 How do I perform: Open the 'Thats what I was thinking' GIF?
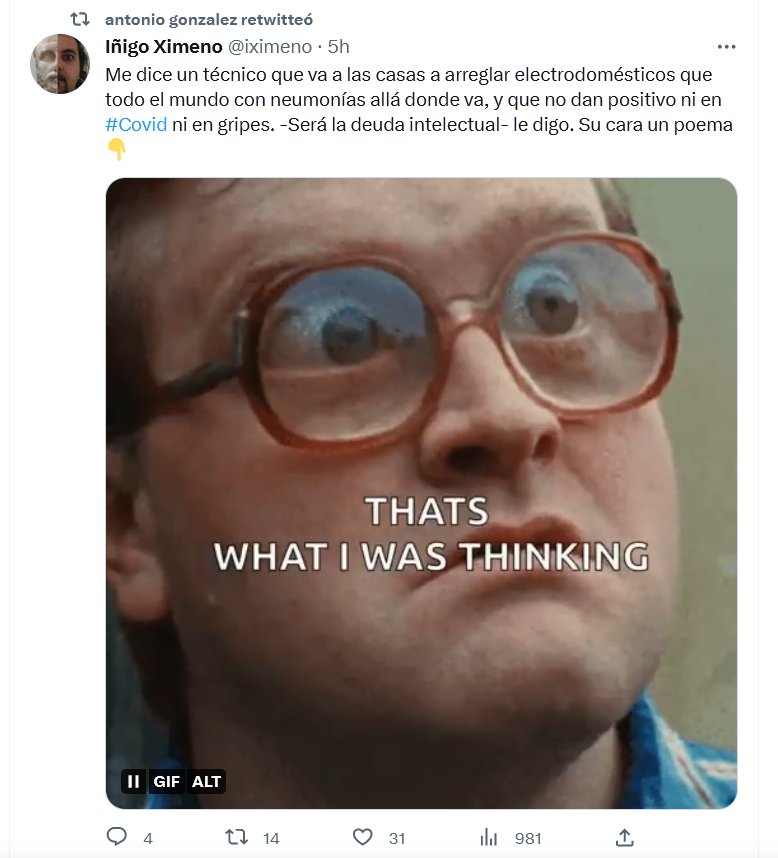pos(421,493)
